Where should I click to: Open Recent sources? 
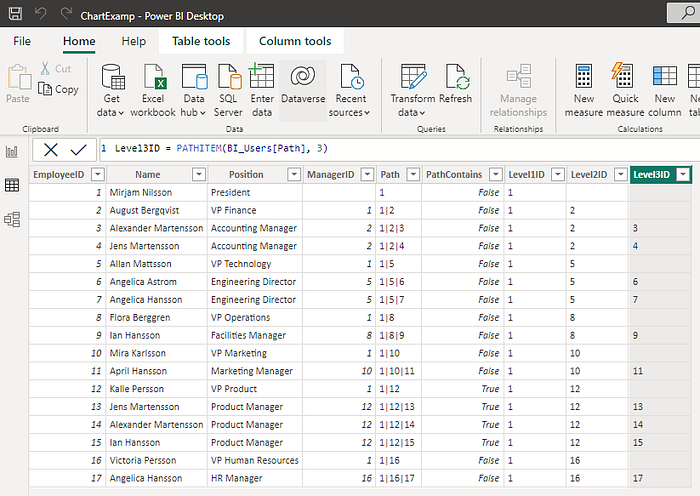(350, 90)
